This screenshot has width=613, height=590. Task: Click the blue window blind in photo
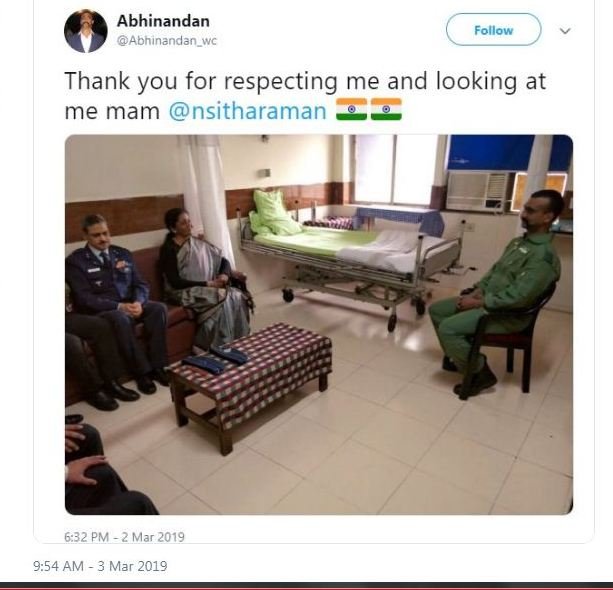[x=508, y=152]
